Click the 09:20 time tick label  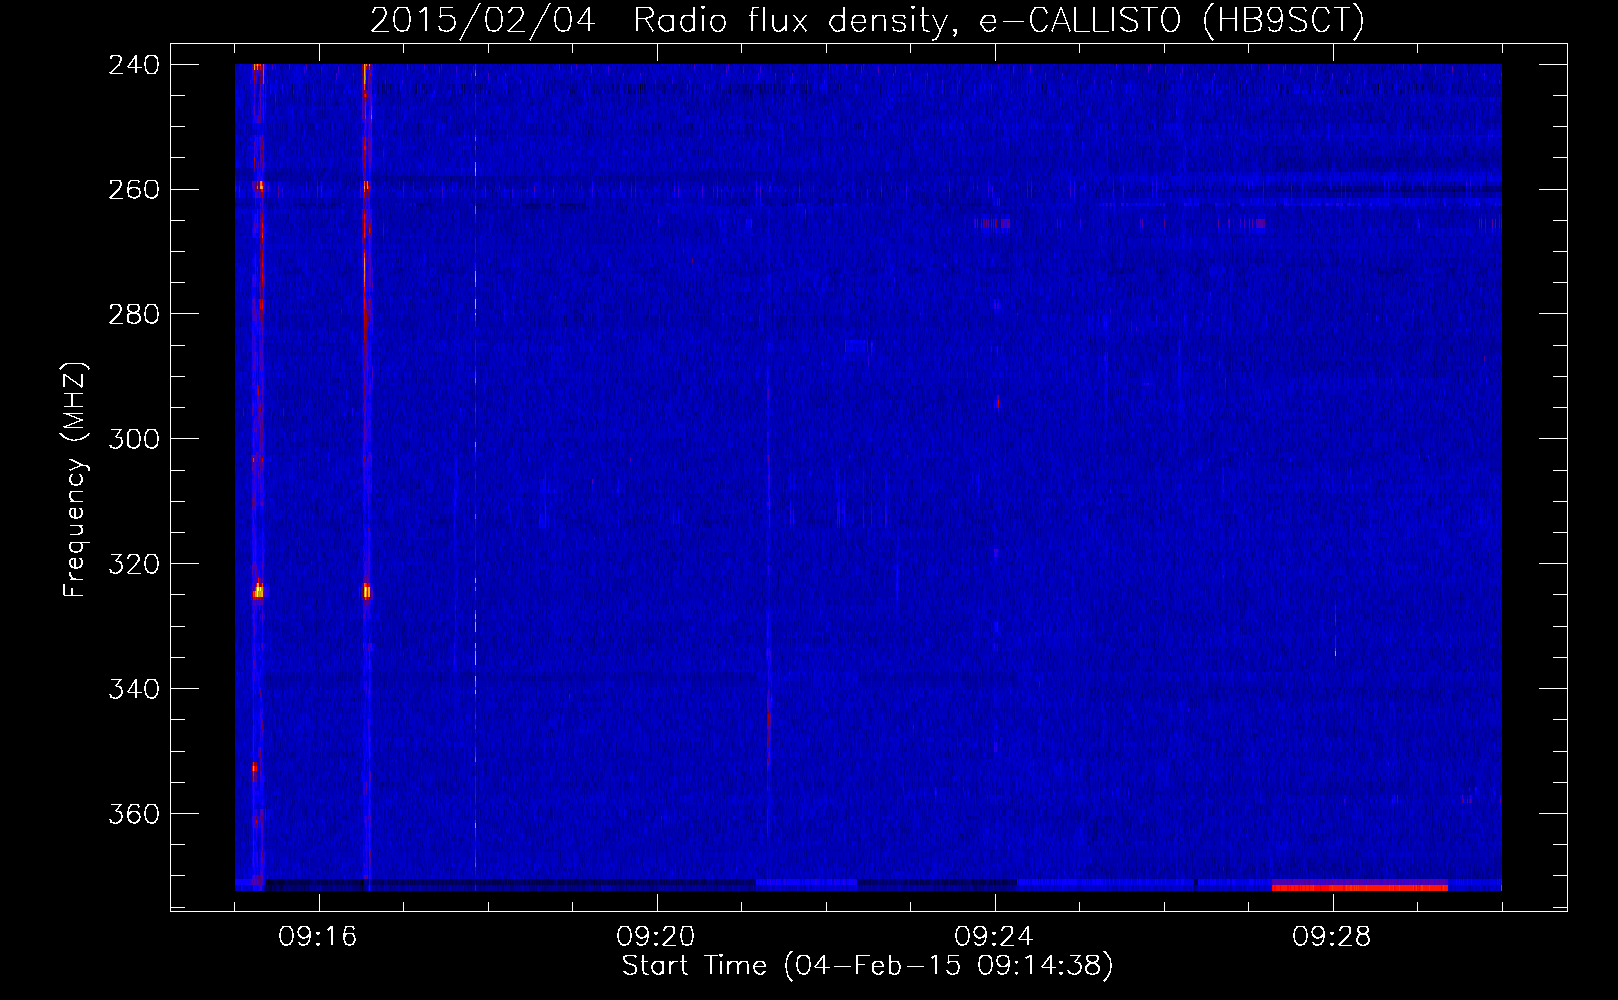click(x=656, y=937)
